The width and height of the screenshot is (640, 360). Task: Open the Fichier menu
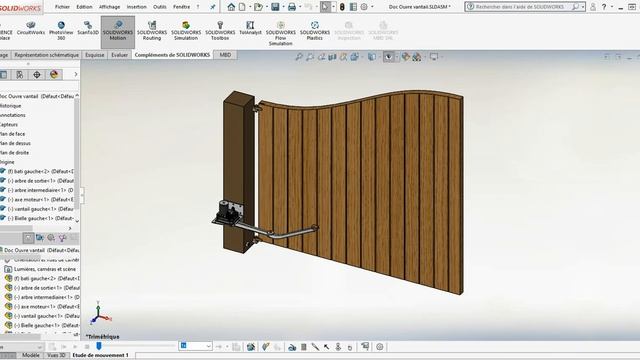[x=62, y=7]
